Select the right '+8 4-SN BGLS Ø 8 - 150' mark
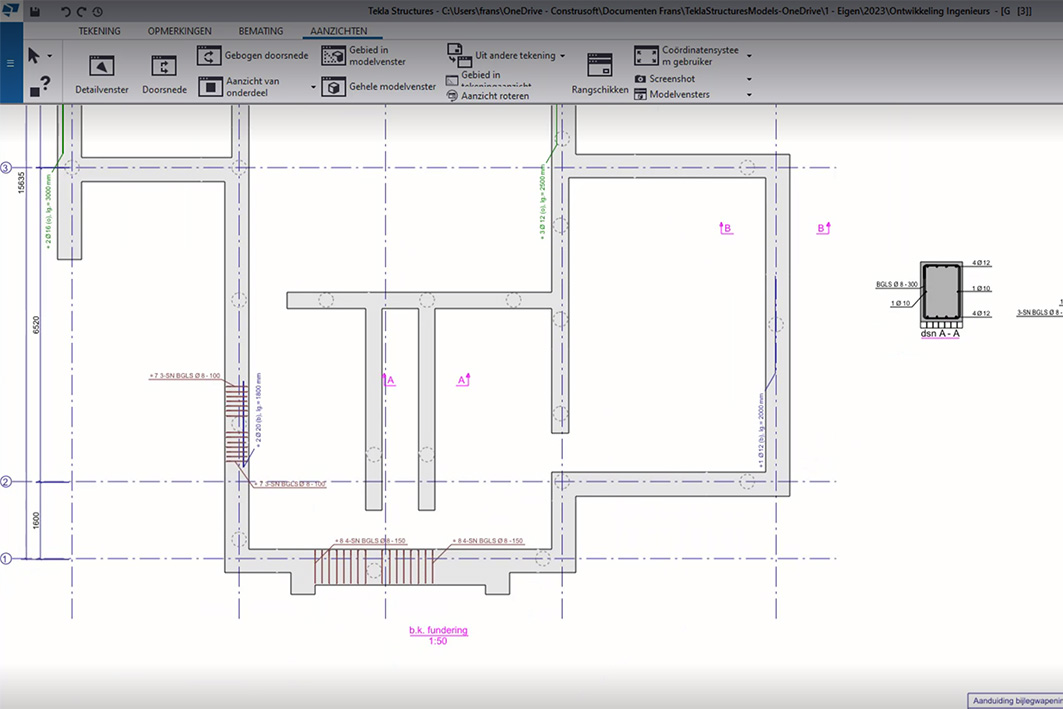This screenshot has width=1063, height=709. click(487, 541)
